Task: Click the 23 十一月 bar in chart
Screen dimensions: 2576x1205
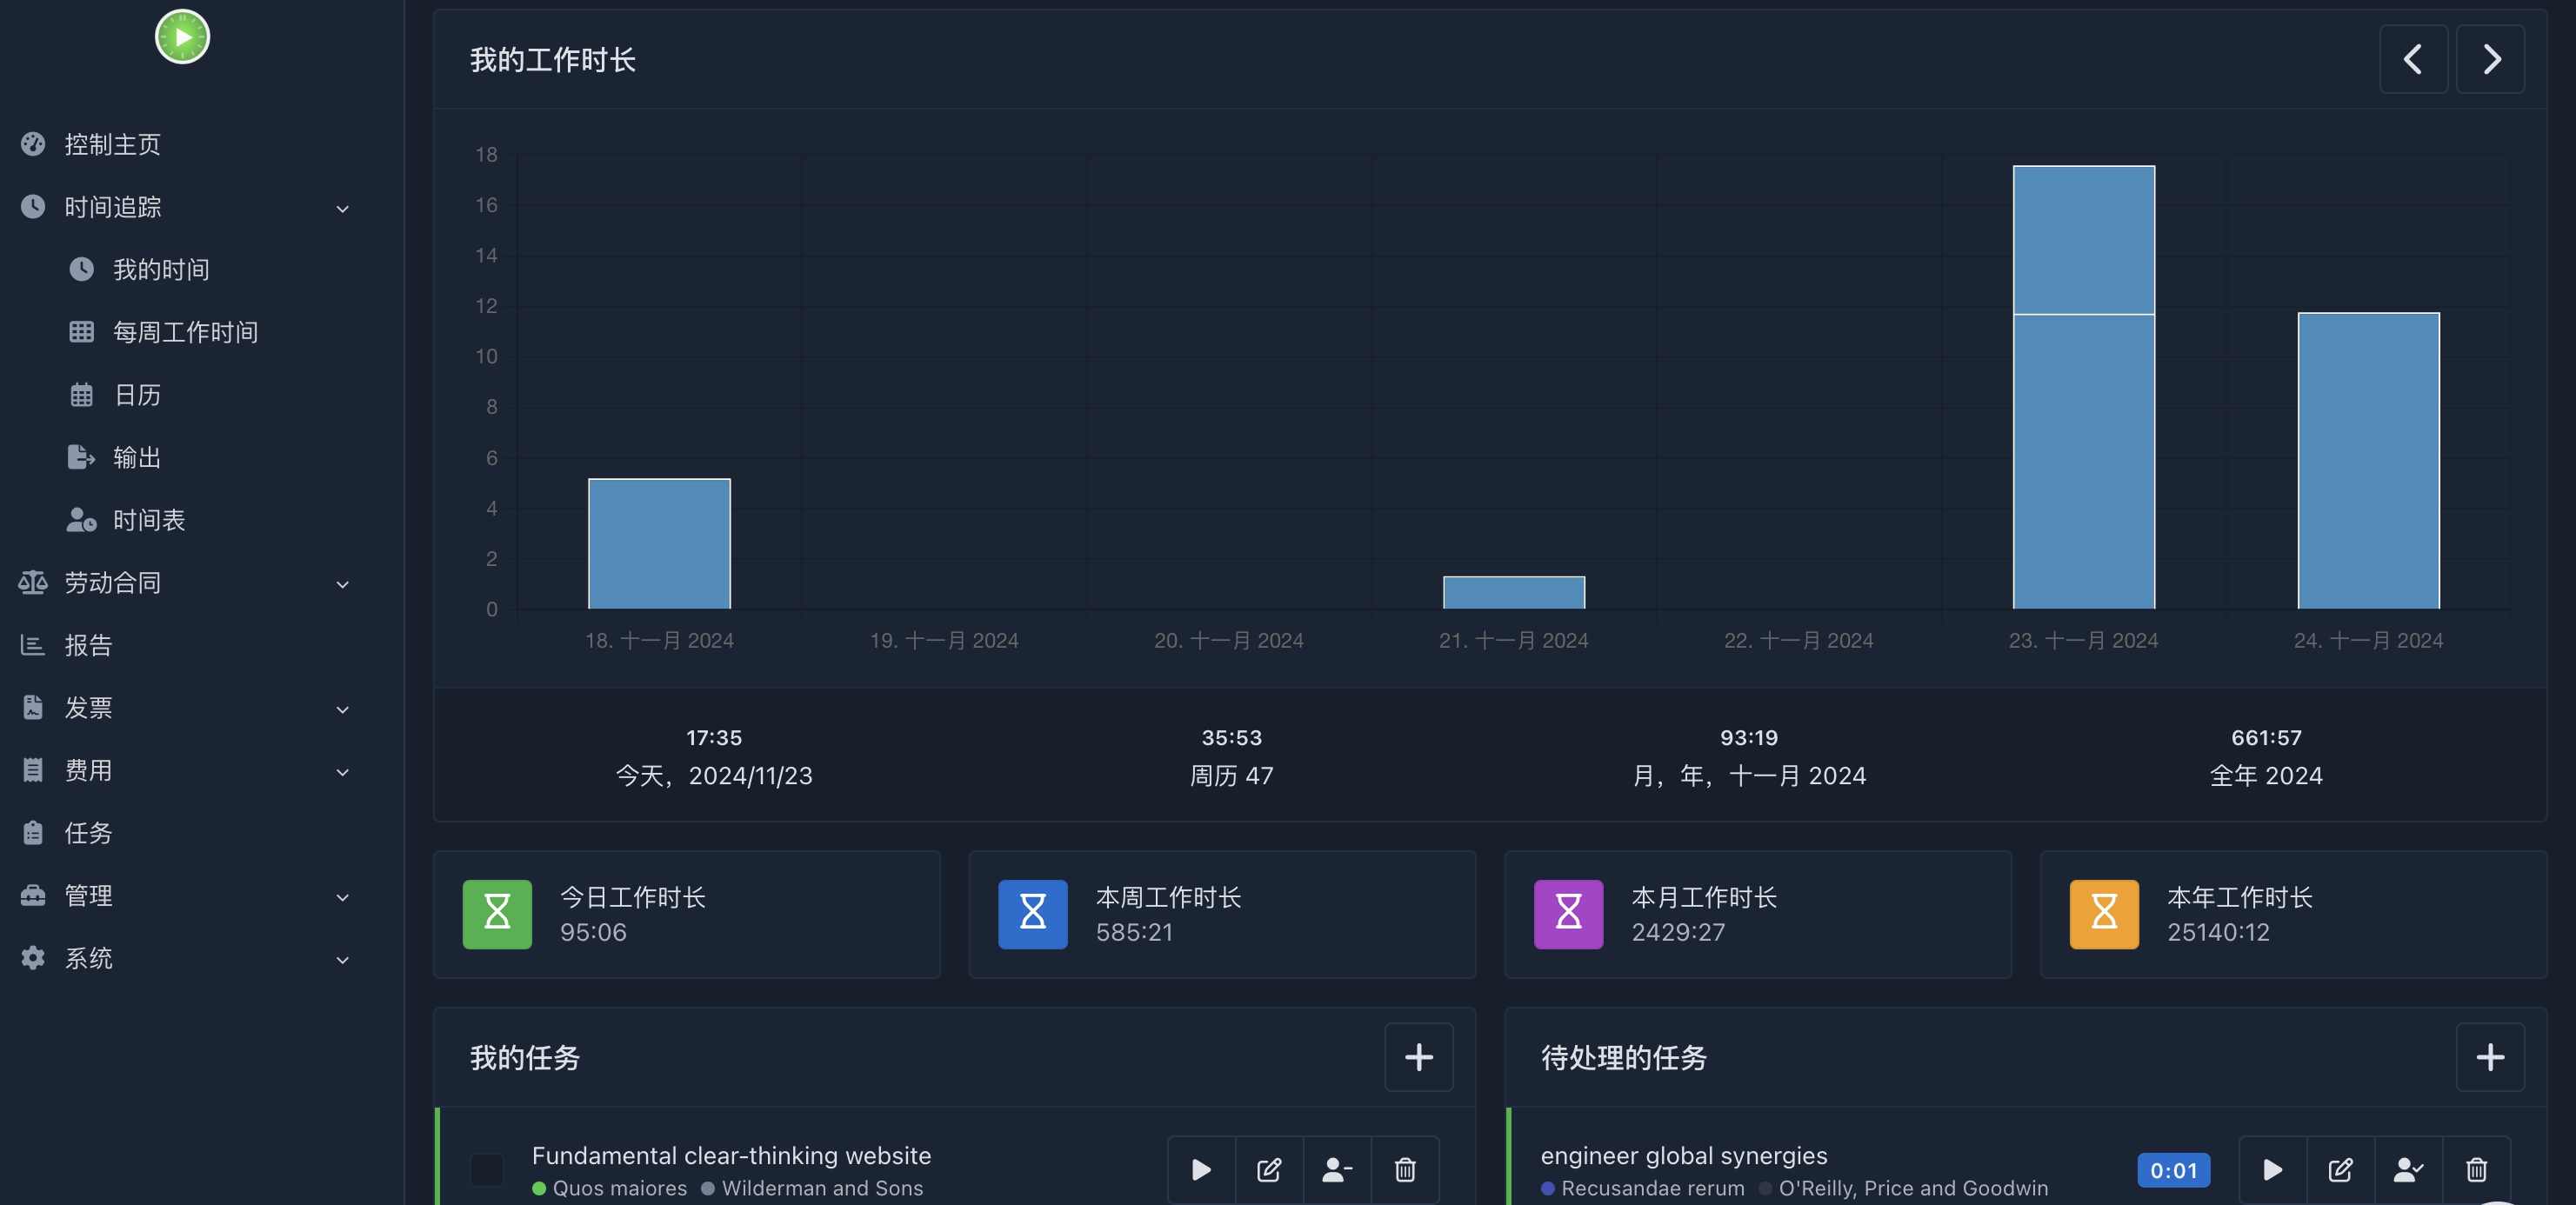Action: pos(2083,387)
